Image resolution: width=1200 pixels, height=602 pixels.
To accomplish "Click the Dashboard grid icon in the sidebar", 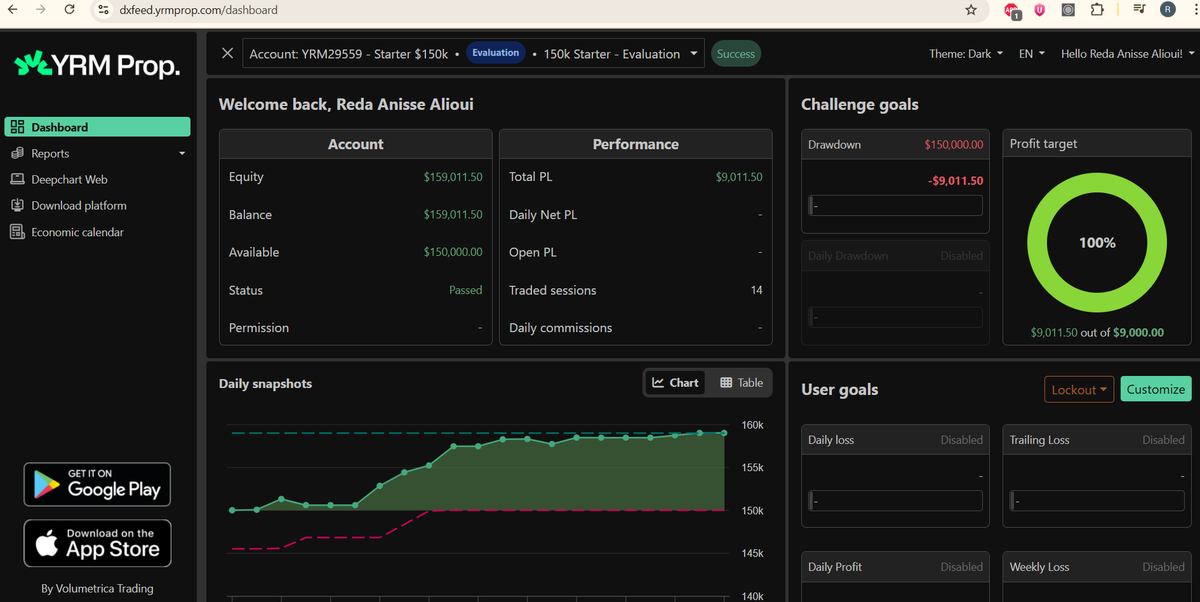I will [x=17, y=127].
